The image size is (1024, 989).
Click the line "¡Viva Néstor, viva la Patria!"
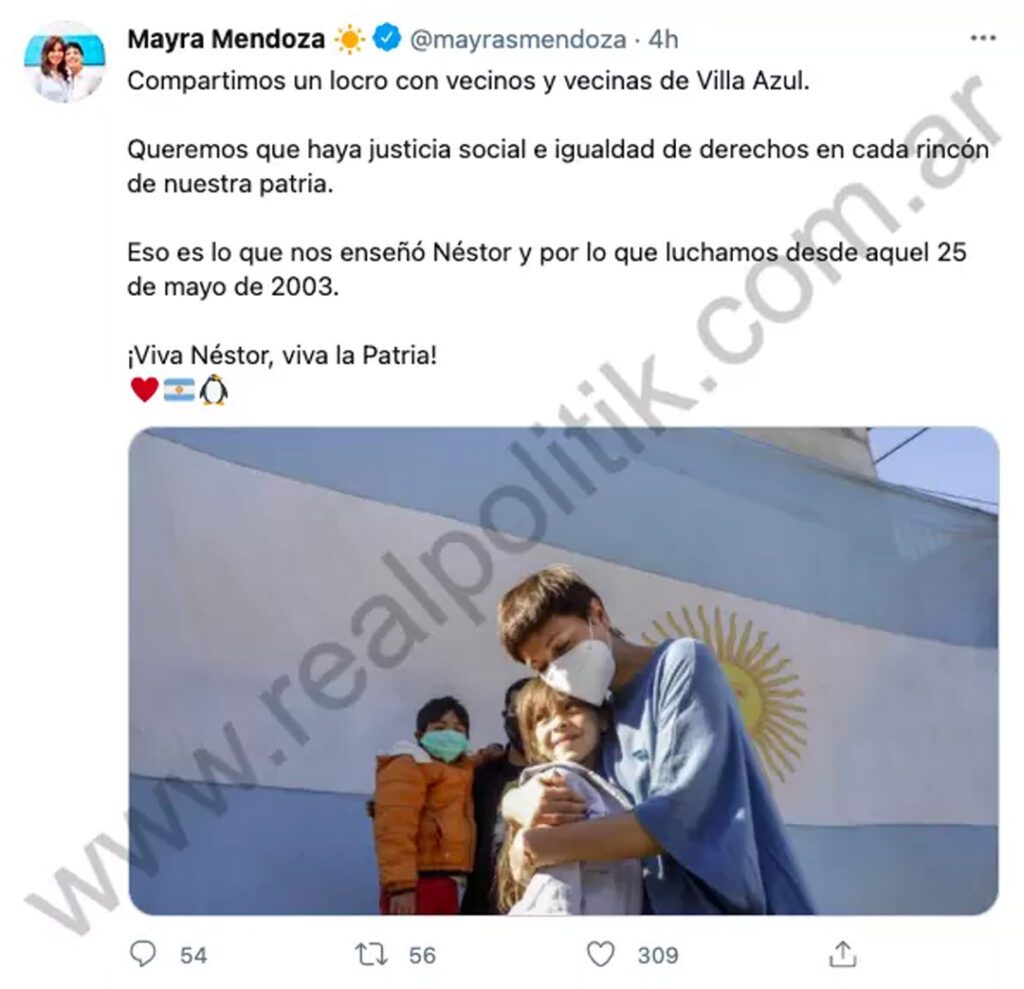pos(282,355)
